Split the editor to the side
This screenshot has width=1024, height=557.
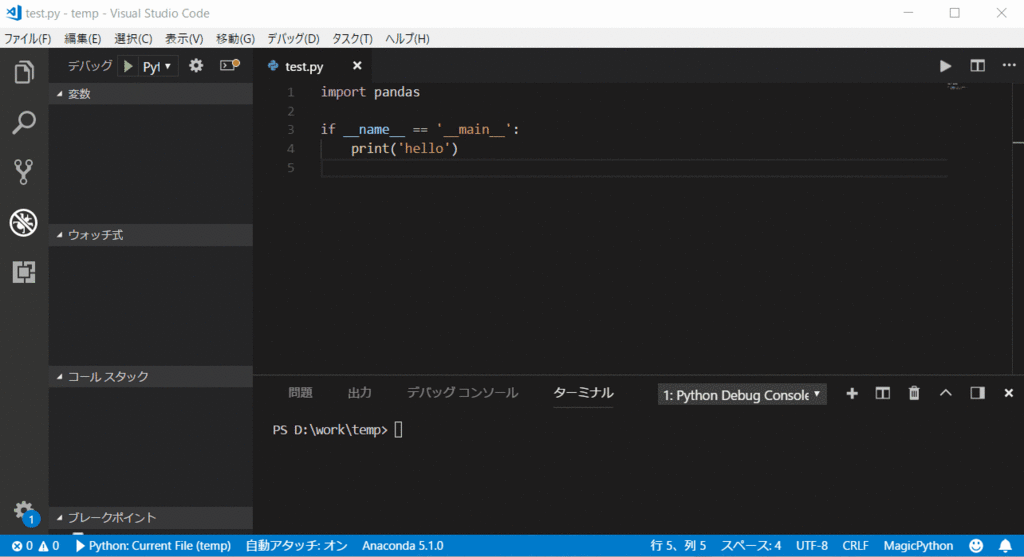[977, 66]
